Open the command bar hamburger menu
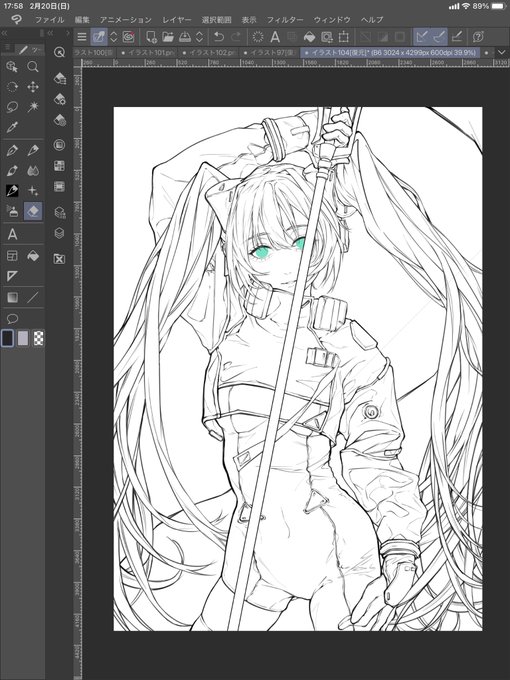The height and width of the screenshot is (680, 510). coord(82,37)
